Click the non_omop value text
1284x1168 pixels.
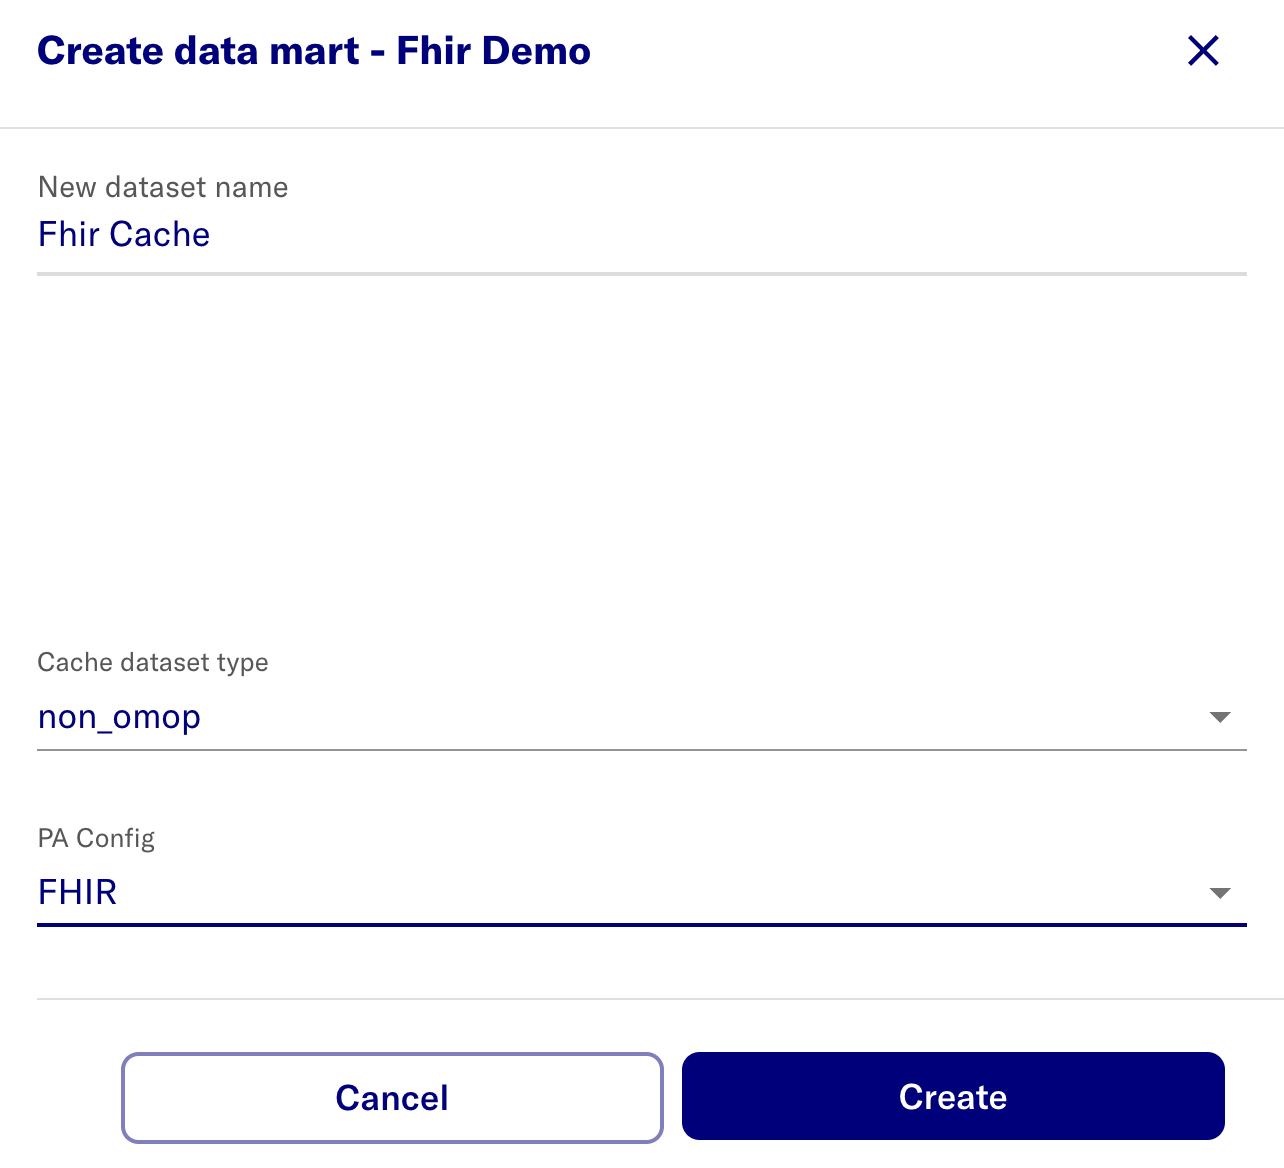tap(118, 716)
